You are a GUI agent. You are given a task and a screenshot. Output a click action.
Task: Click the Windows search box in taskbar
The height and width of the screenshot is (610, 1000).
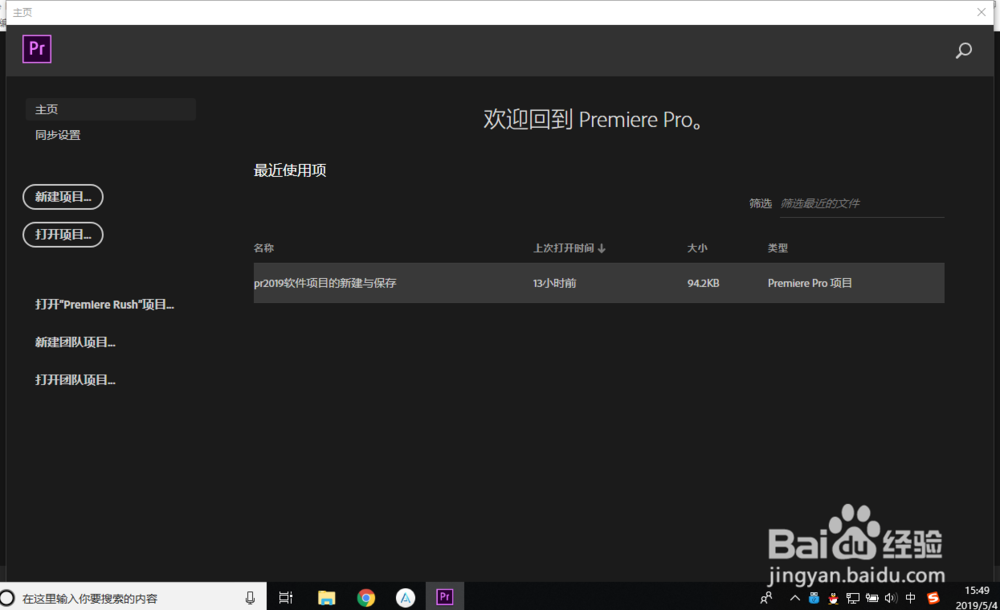click(x=133, y=598)
